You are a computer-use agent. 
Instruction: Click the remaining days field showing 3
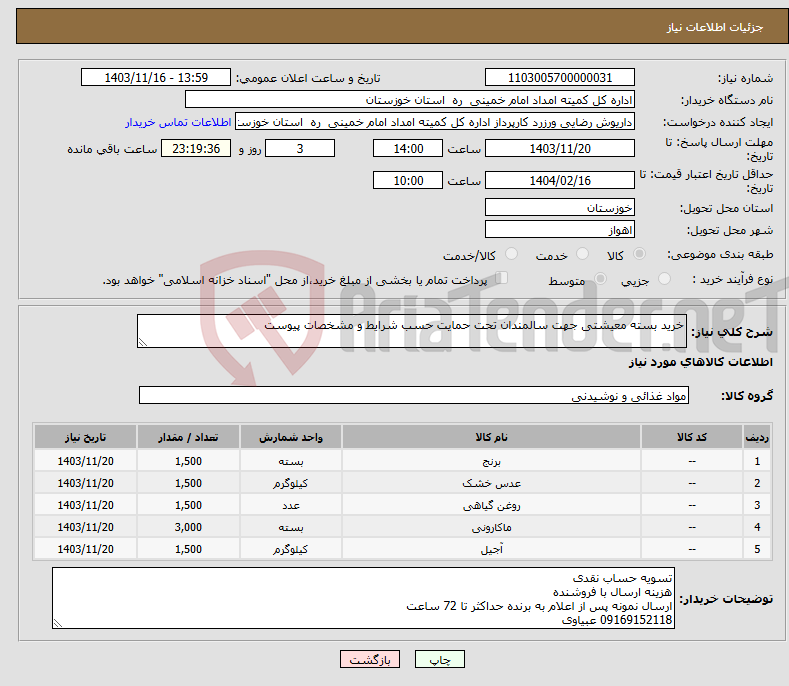point(300,148)
